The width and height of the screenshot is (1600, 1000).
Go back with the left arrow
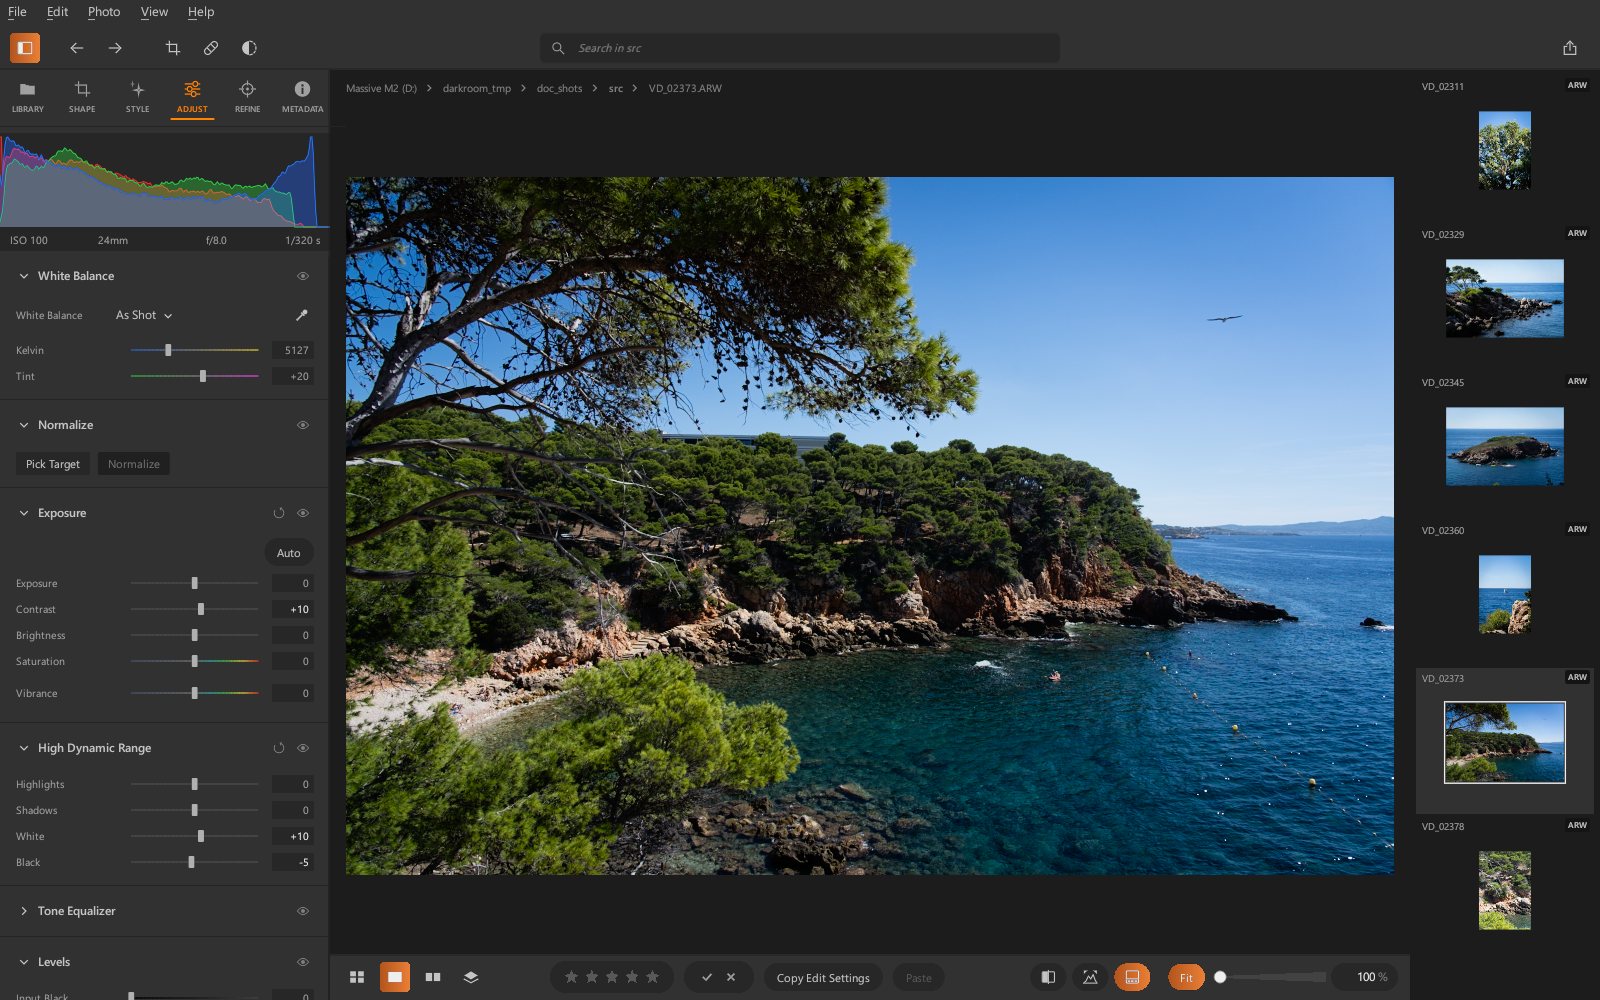pos(77,48)
